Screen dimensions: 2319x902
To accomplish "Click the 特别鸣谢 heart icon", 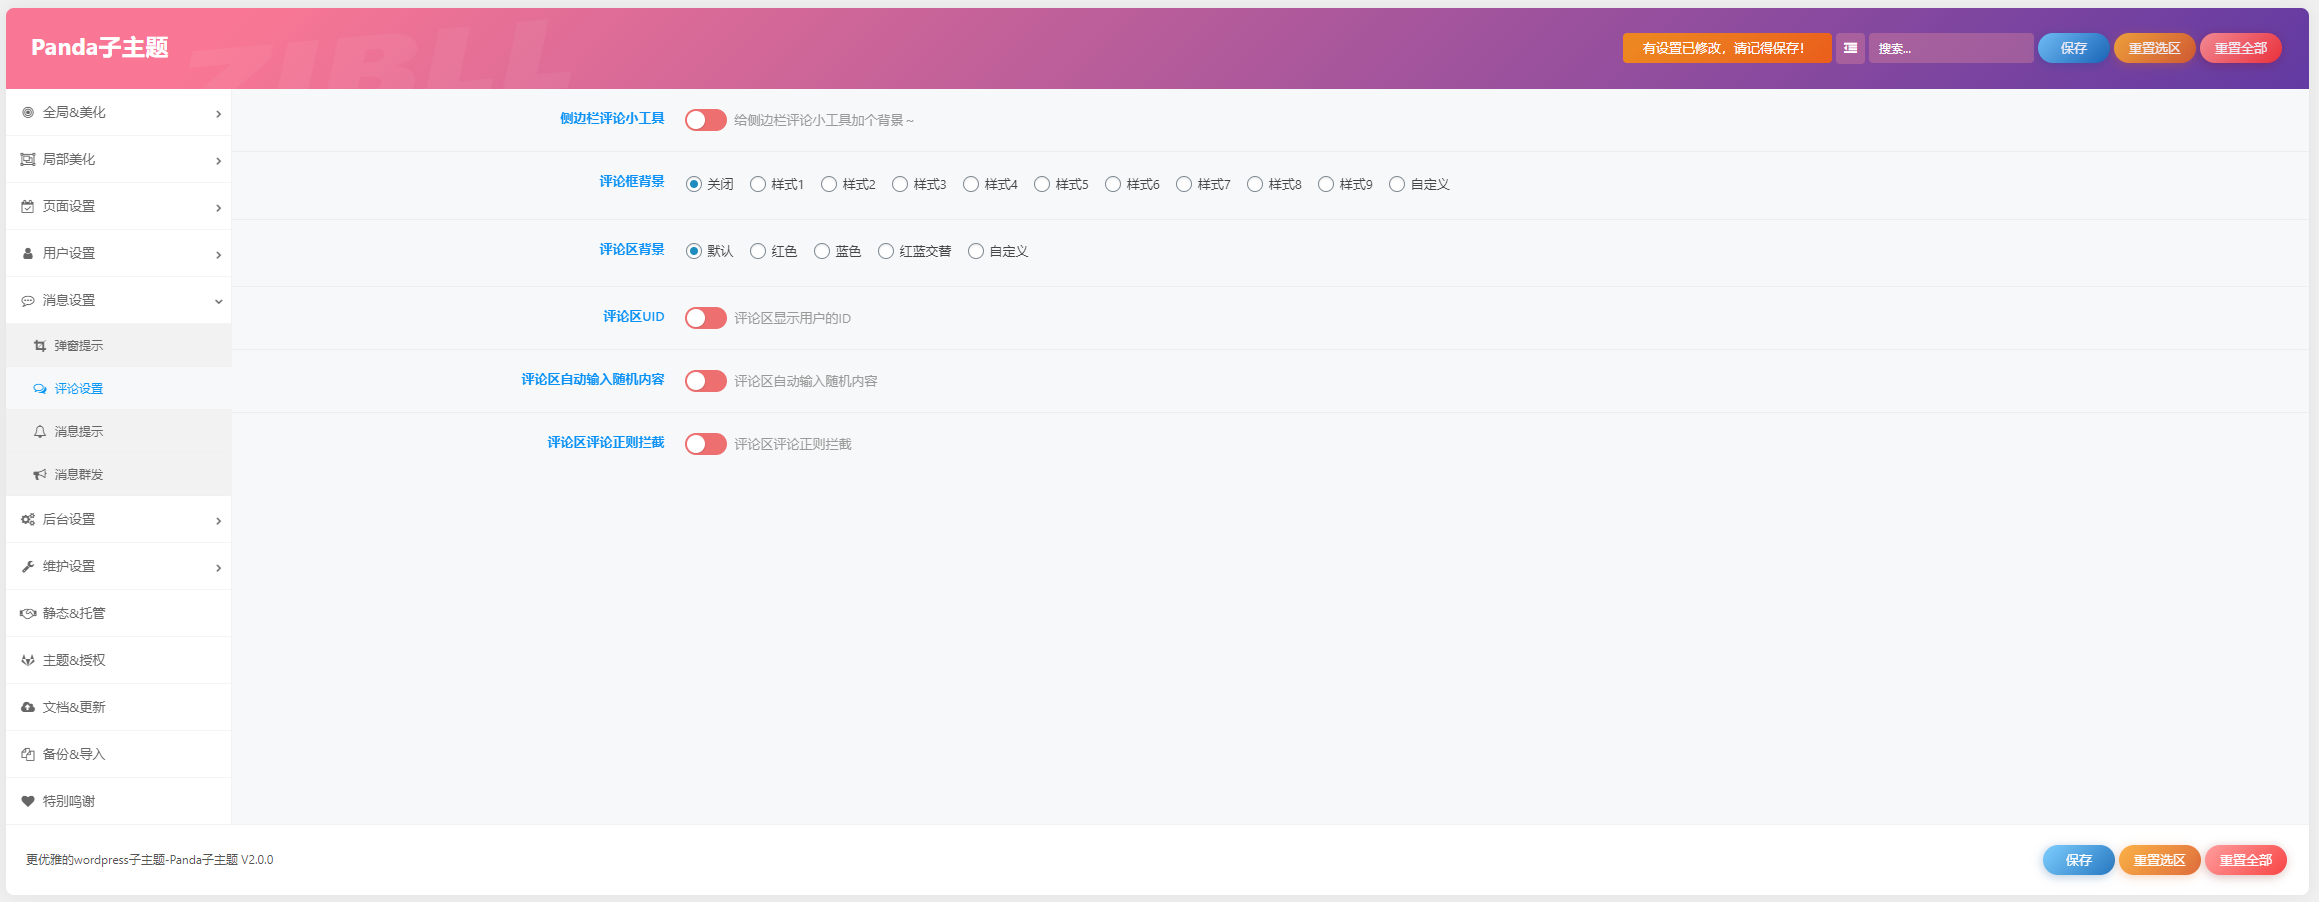I will 28,801.
